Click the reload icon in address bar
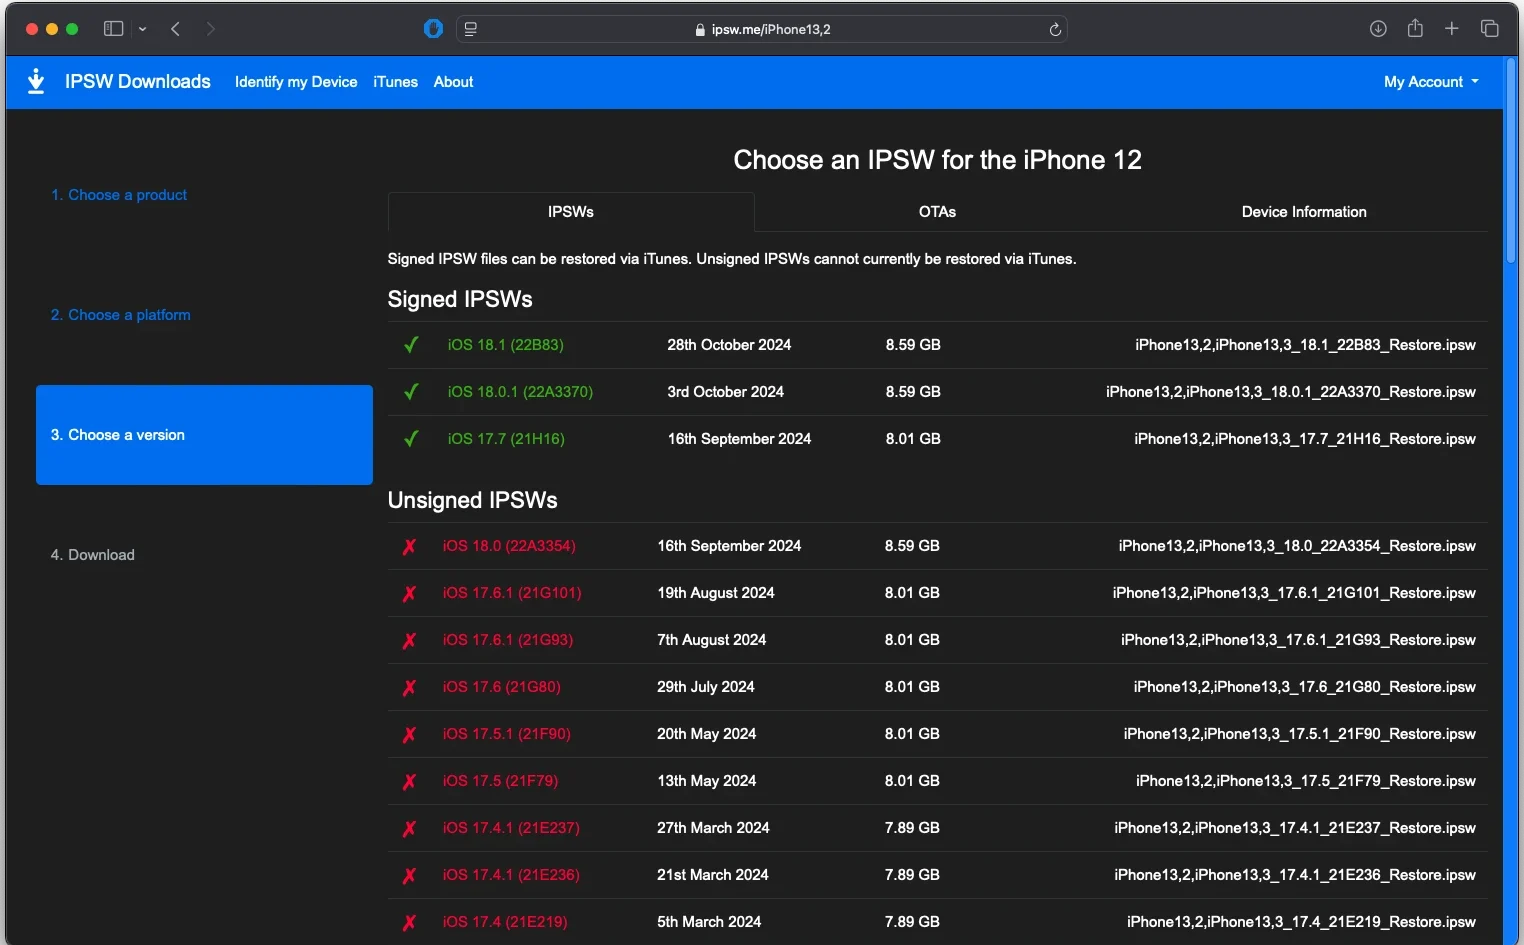This screenshot has width=1524, height=945. pos(1055,29)
